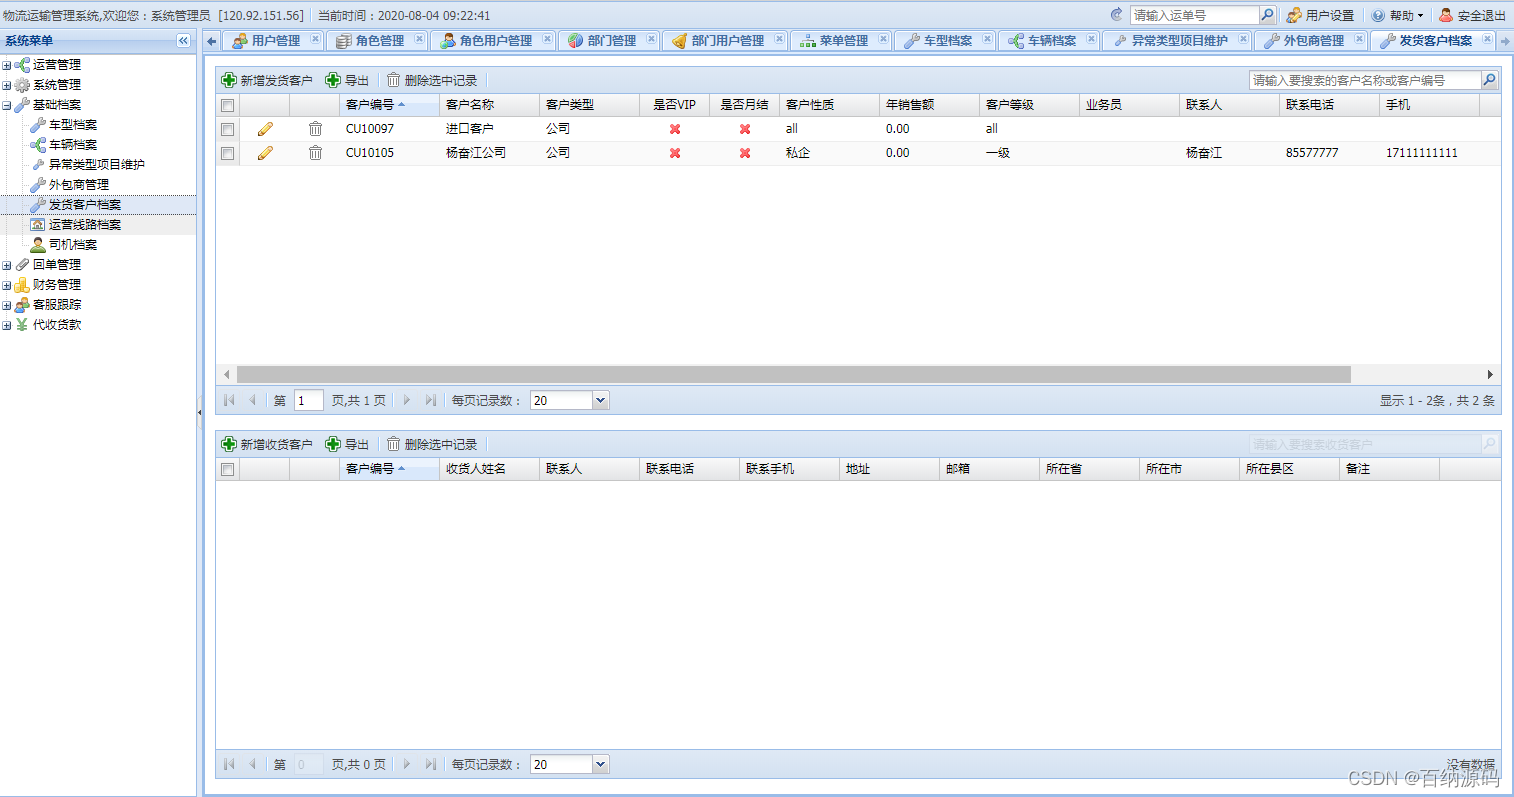Go to first page in shipper grid
The width and height of the screenshot is (1514, 797).
tap(229, 400)
